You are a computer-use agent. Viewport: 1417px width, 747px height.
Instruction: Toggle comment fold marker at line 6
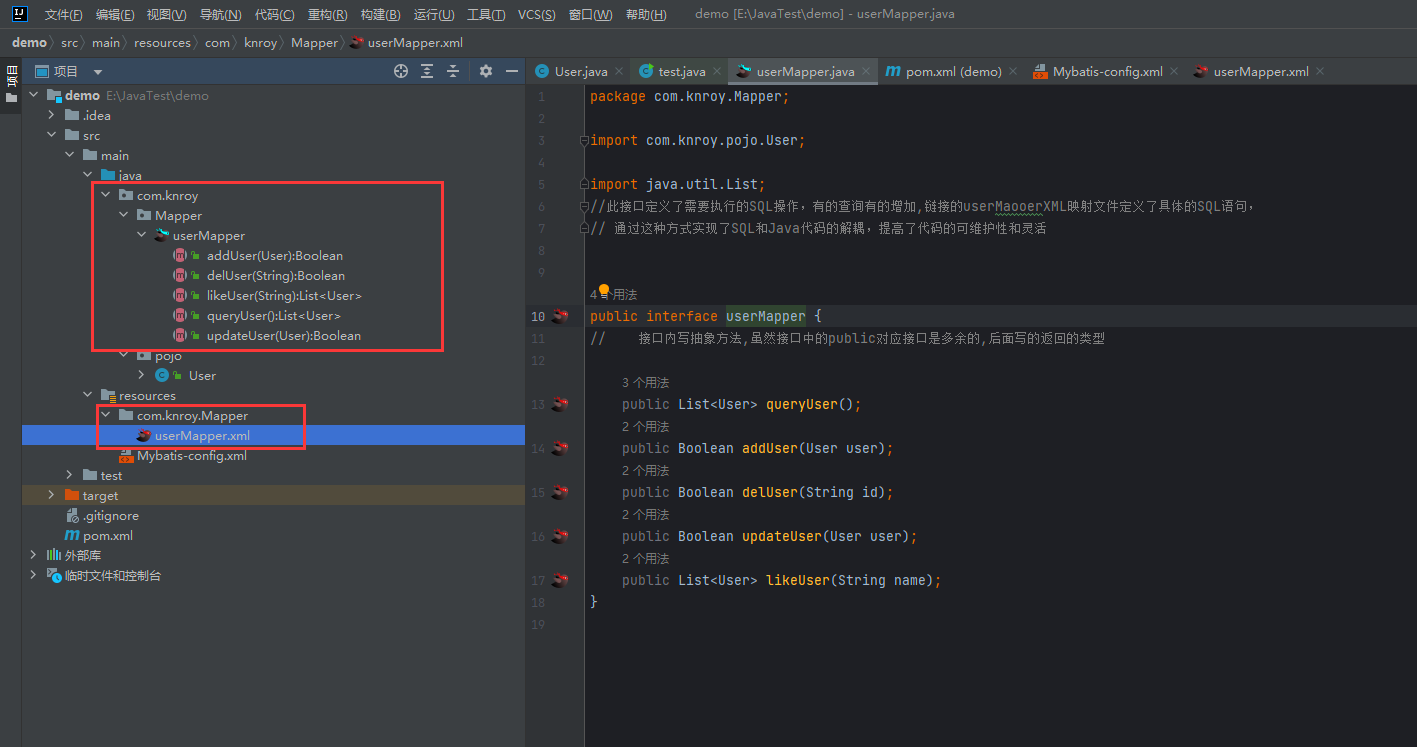584,207
